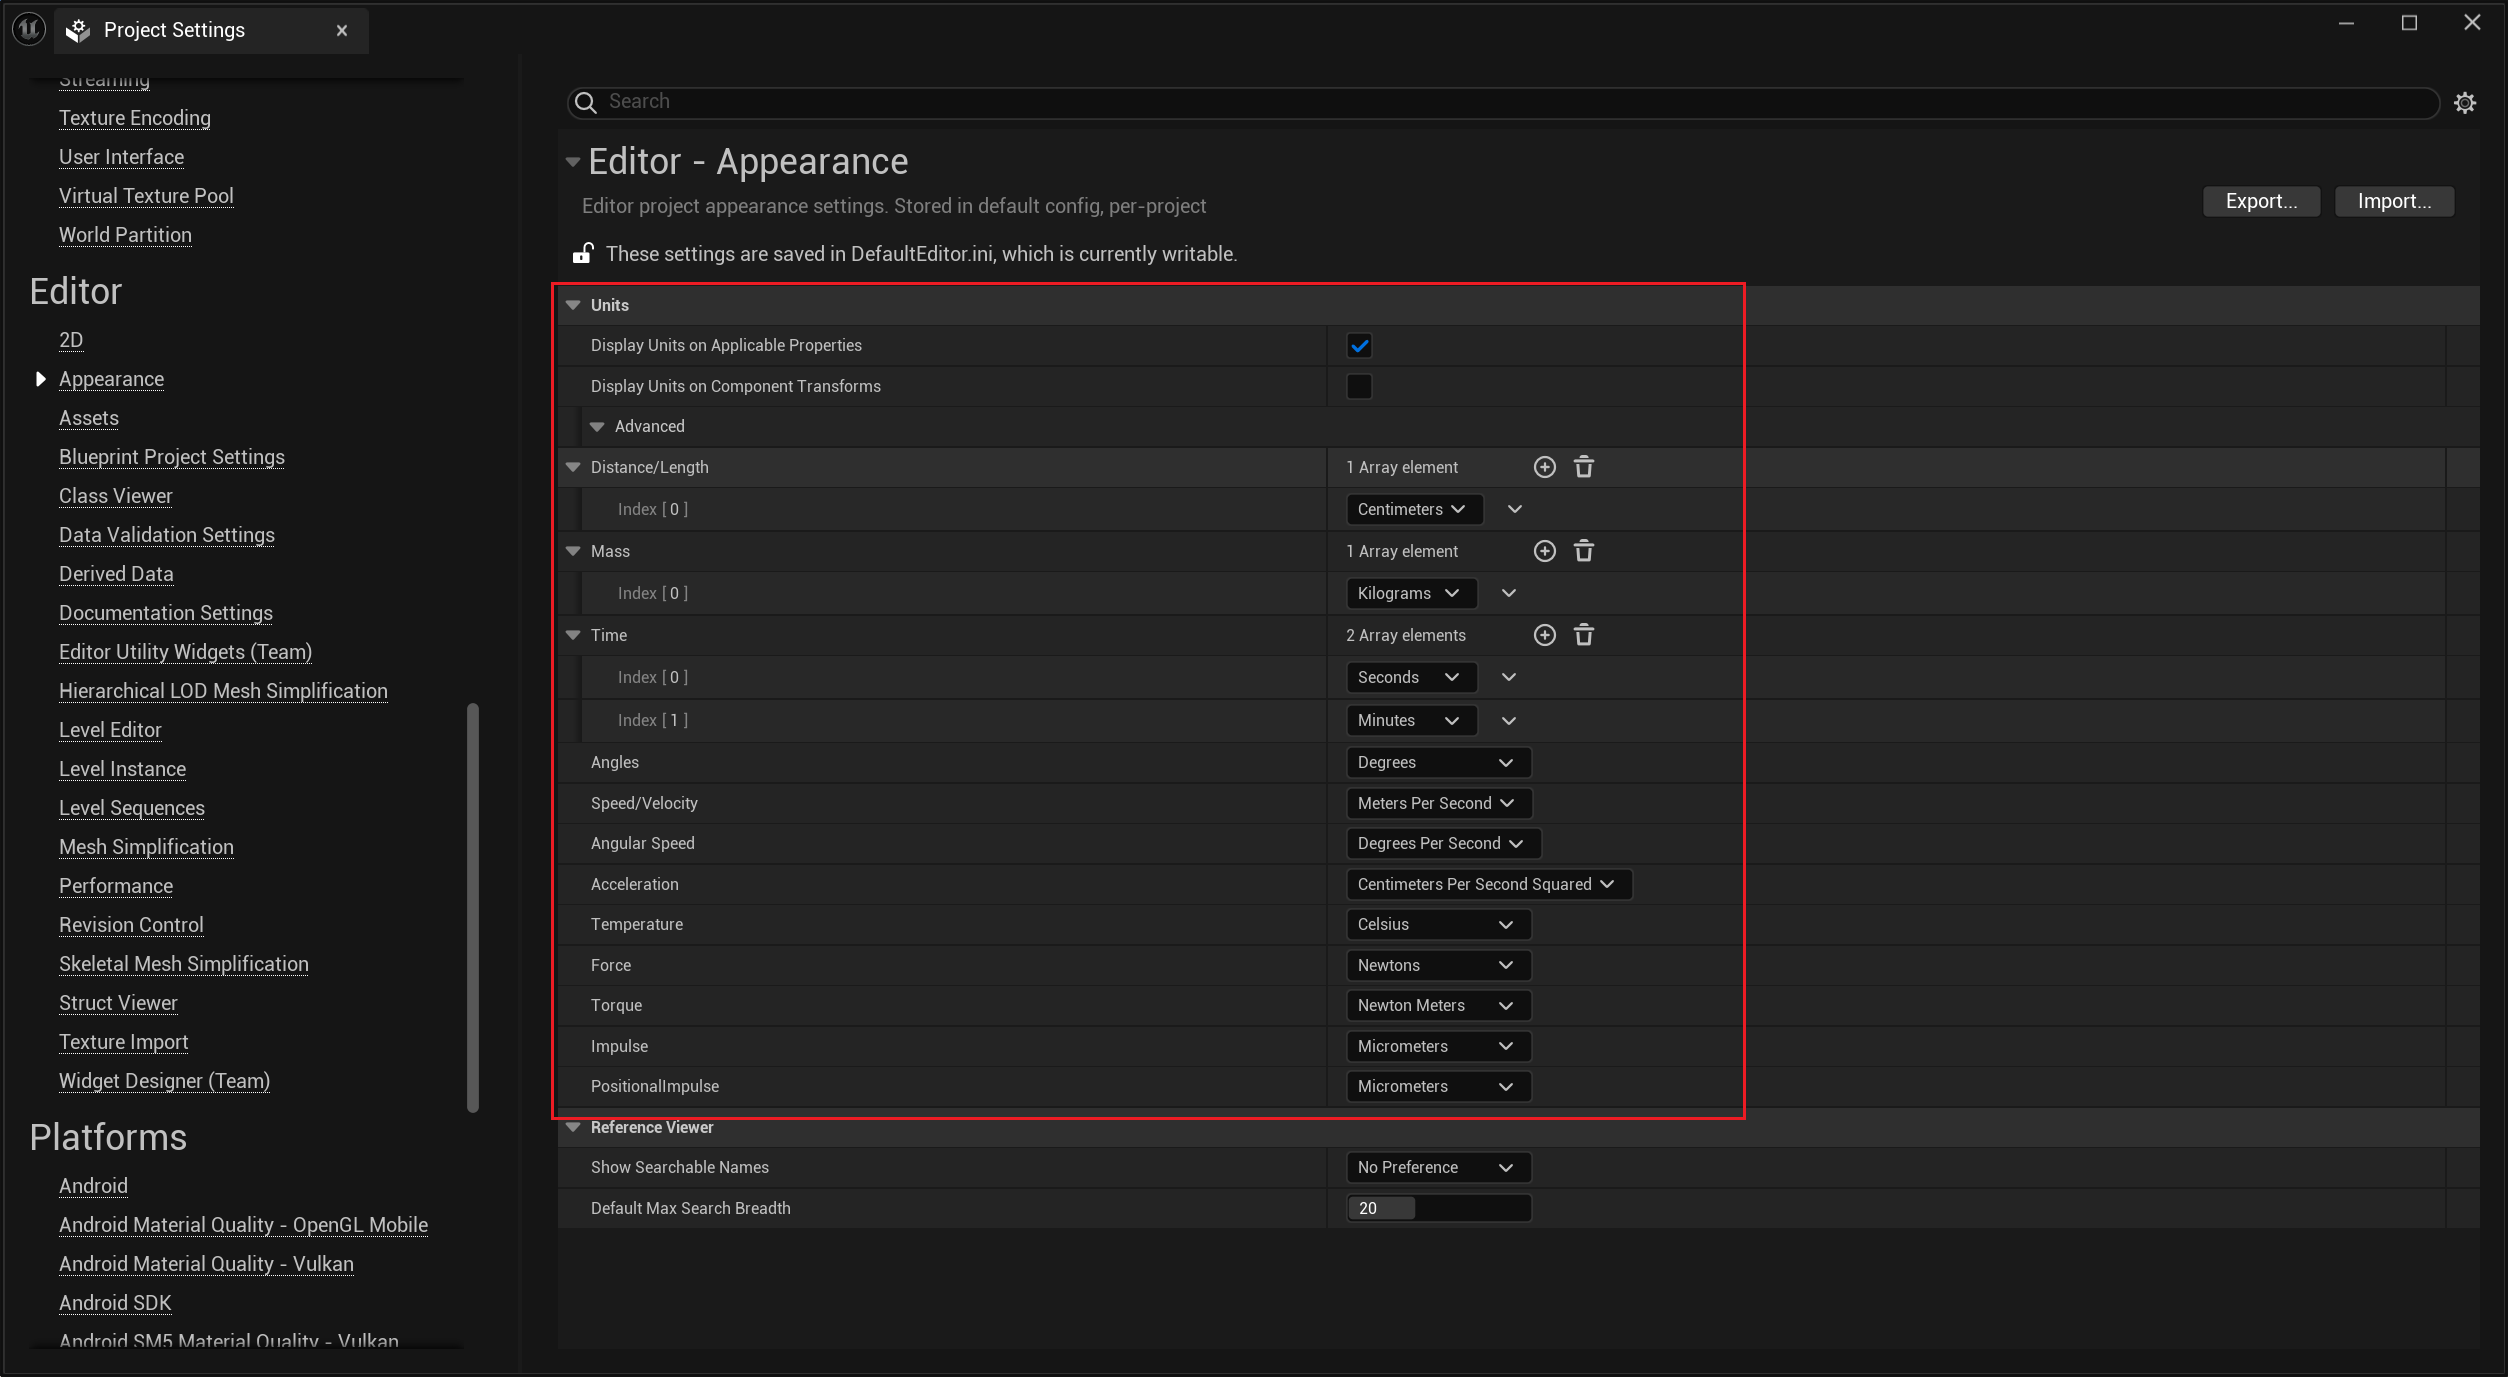Click trash icon for Mass array
Viewport: 2508px width, 1377px height.
(x=1584, y=551)
